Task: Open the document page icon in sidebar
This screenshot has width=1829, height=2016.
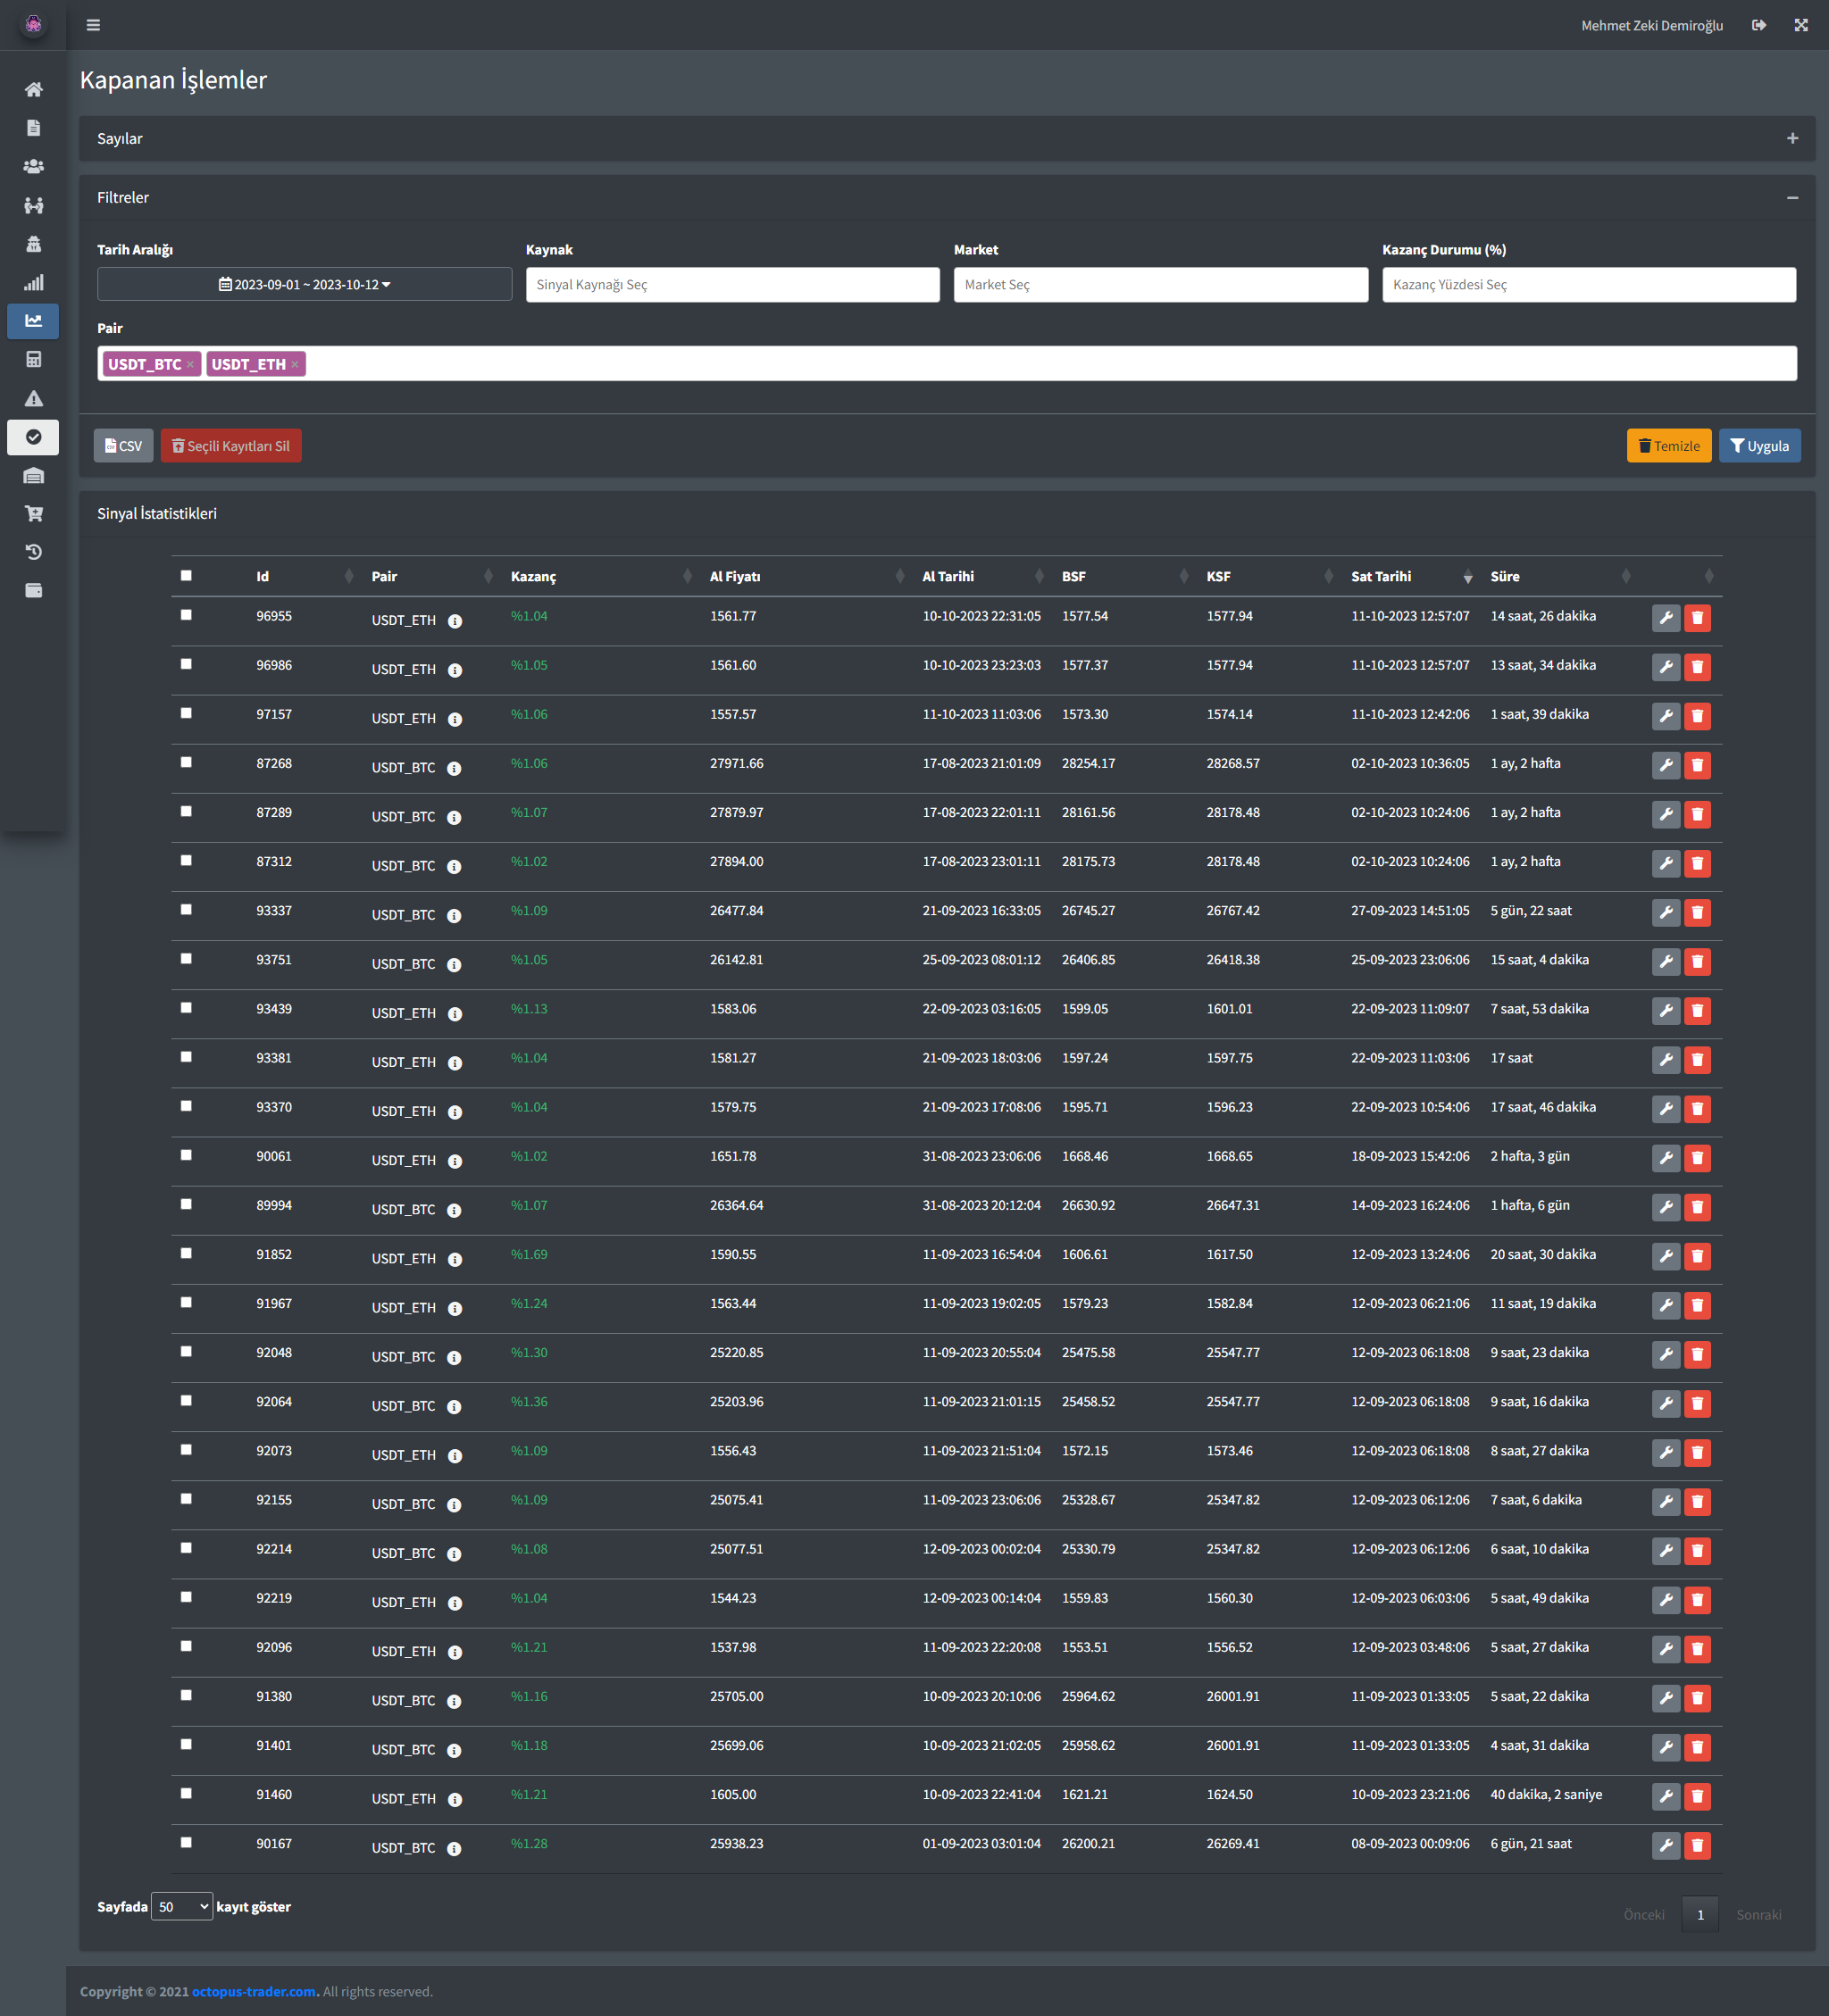Action: click(33, 128)
